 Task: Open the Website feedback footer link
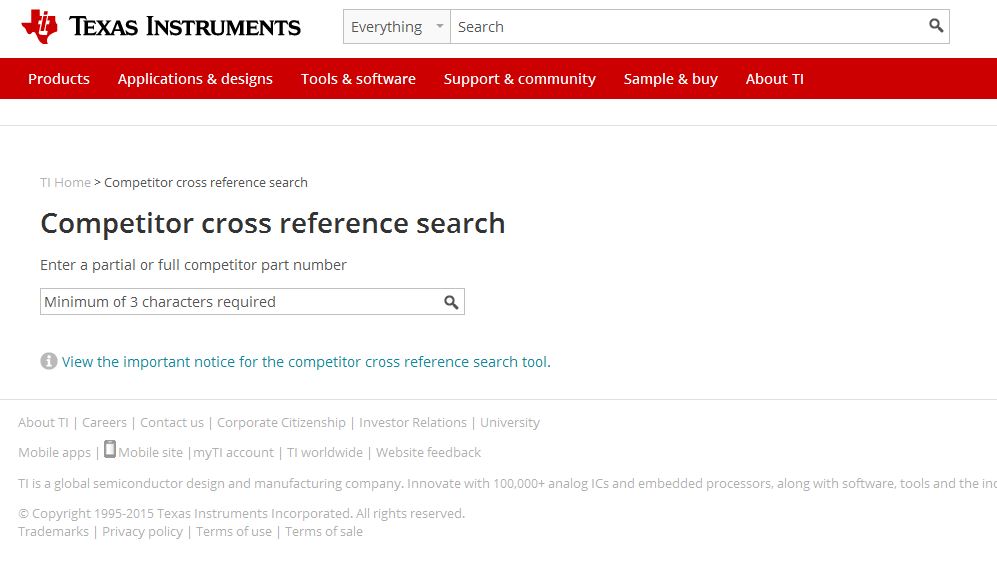pos(428,452)
